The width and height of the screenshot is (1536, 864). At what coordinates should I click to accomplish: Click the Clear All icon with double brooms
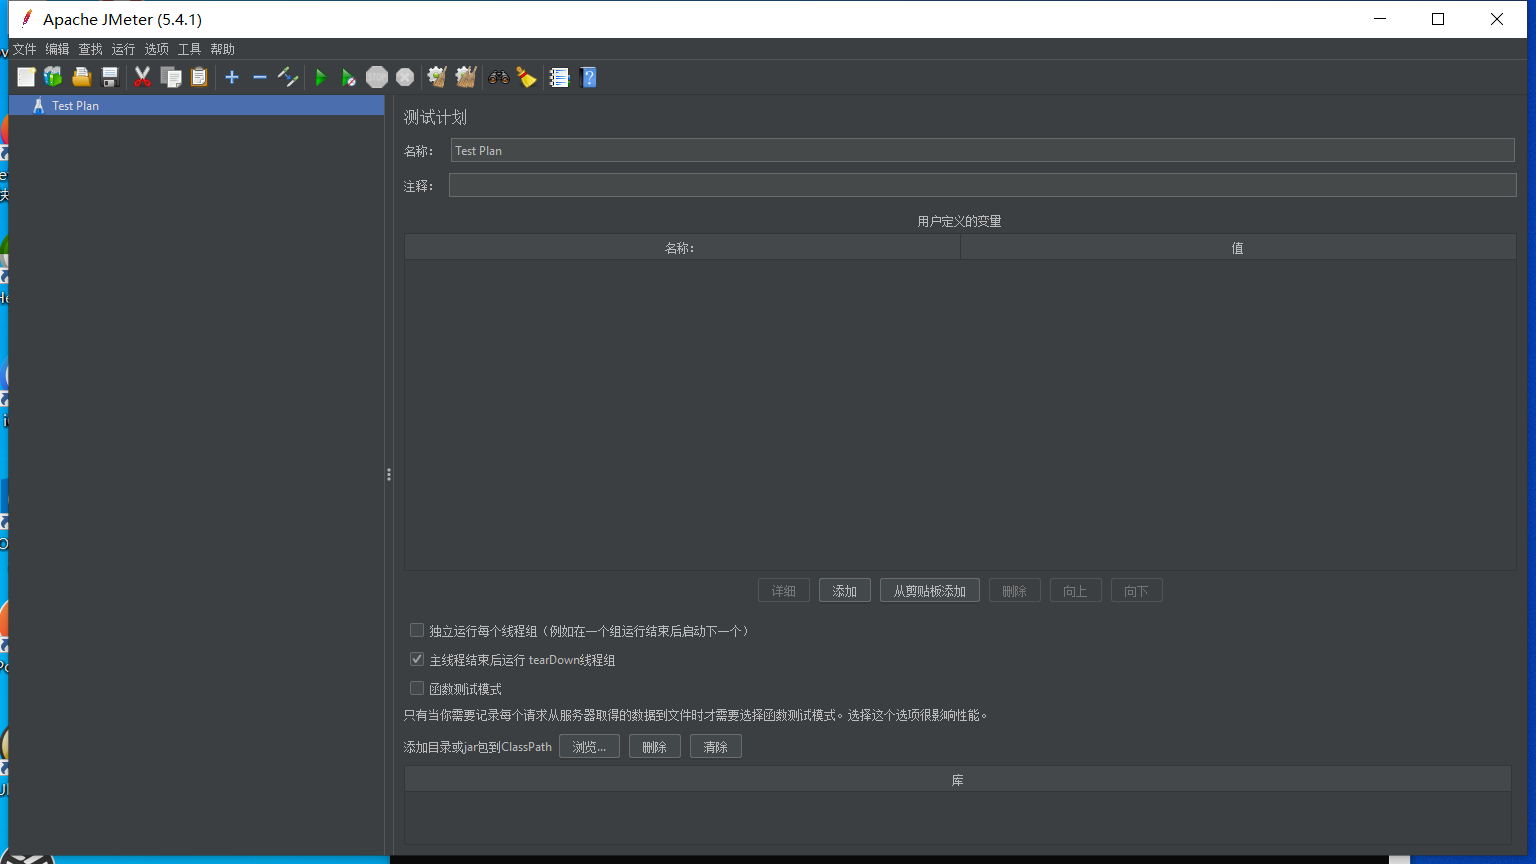pyautogui.click(x=465, y=77)
